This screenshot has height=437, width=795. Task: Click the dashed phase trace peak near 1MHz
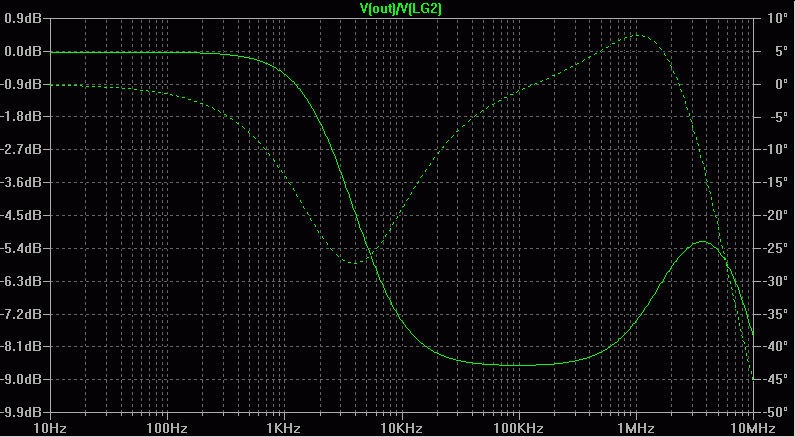tap(637, 35)
